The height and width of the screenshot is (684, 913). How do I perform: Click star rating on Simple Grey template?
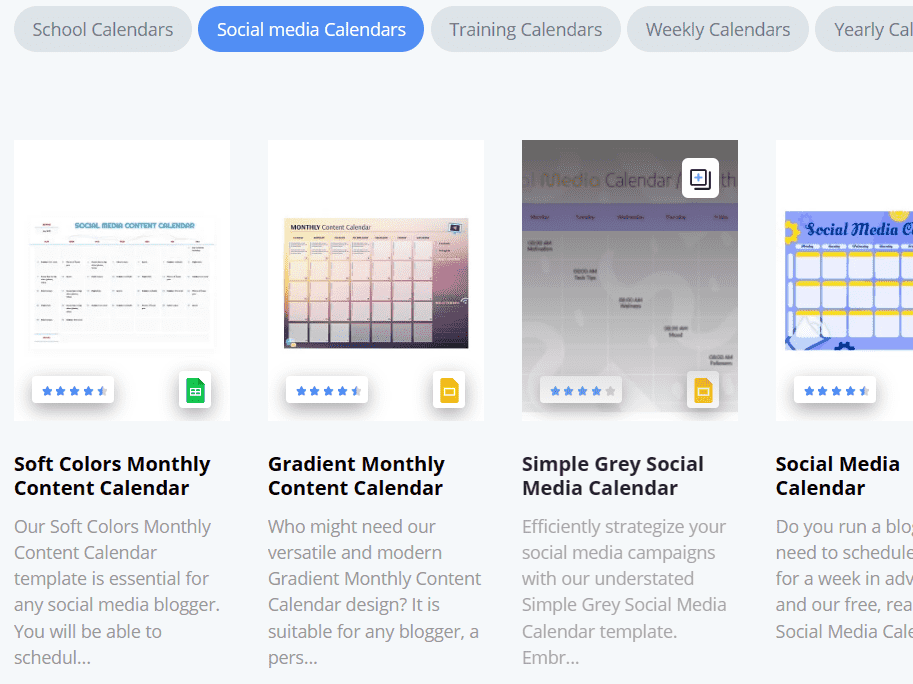click(x=581, y=390)
